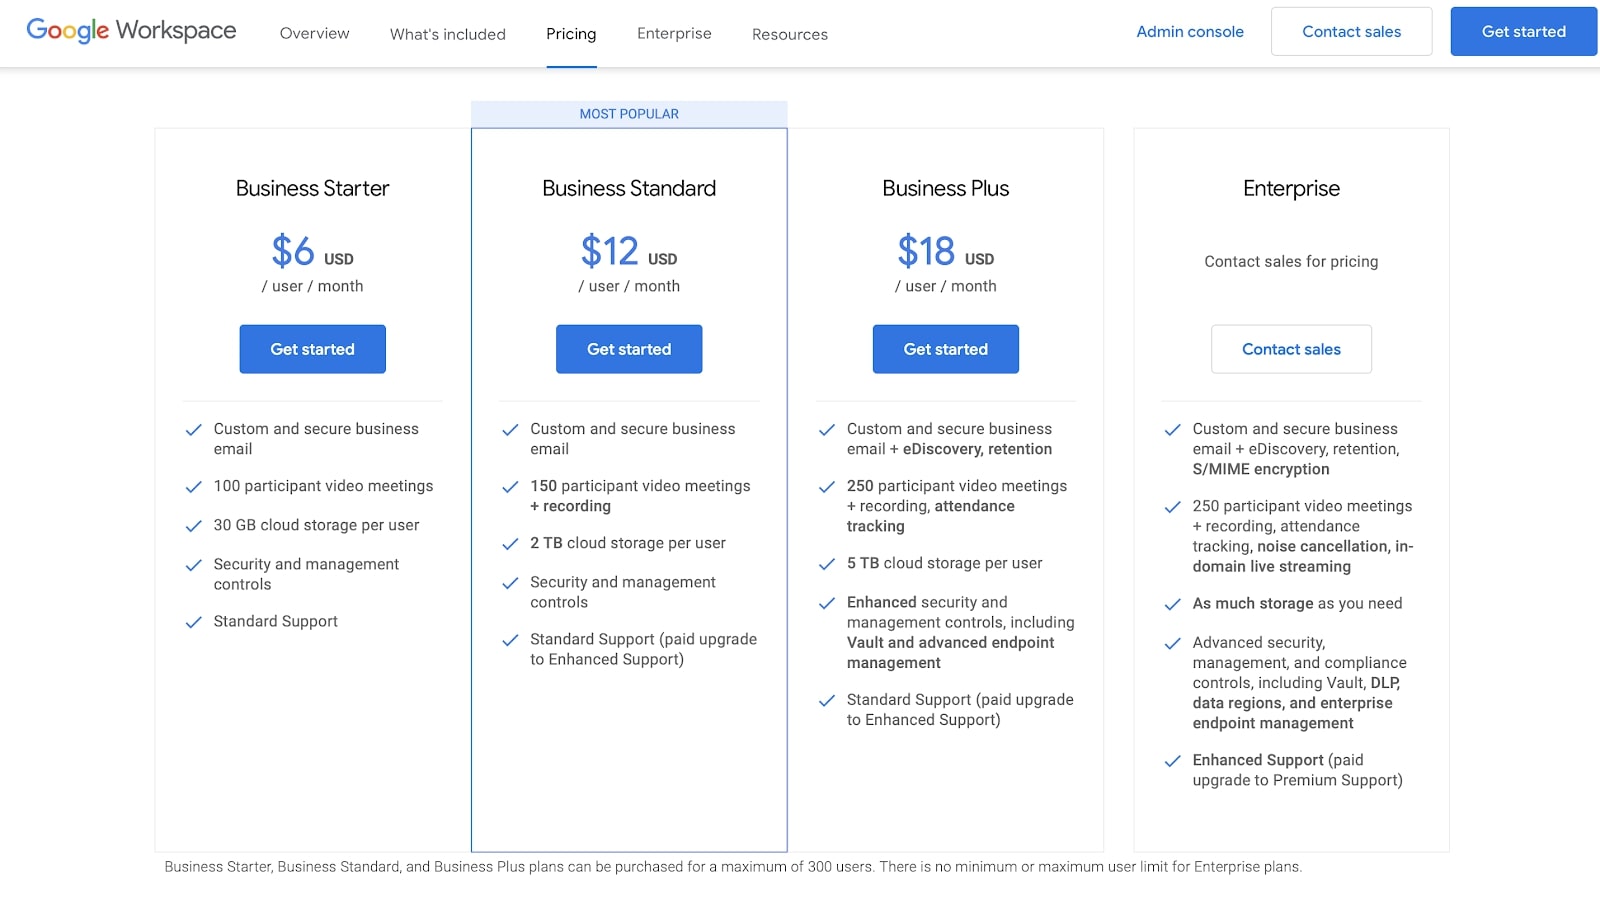1600x903 pixels.
Task: Click checkmark beside 2 TB cloud storage
Action: [510, 544]
